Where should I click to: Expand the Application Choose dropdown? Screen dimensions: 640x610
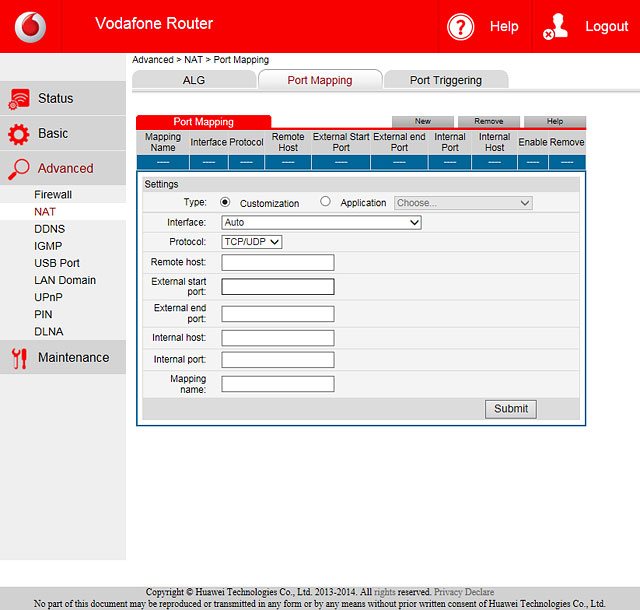click(x=463, y=203)
